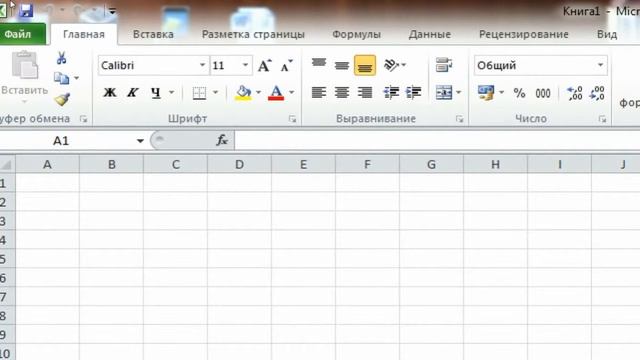Switch to Разметка страницы tab
640x360 pixels.
click(x=253, y=34)
